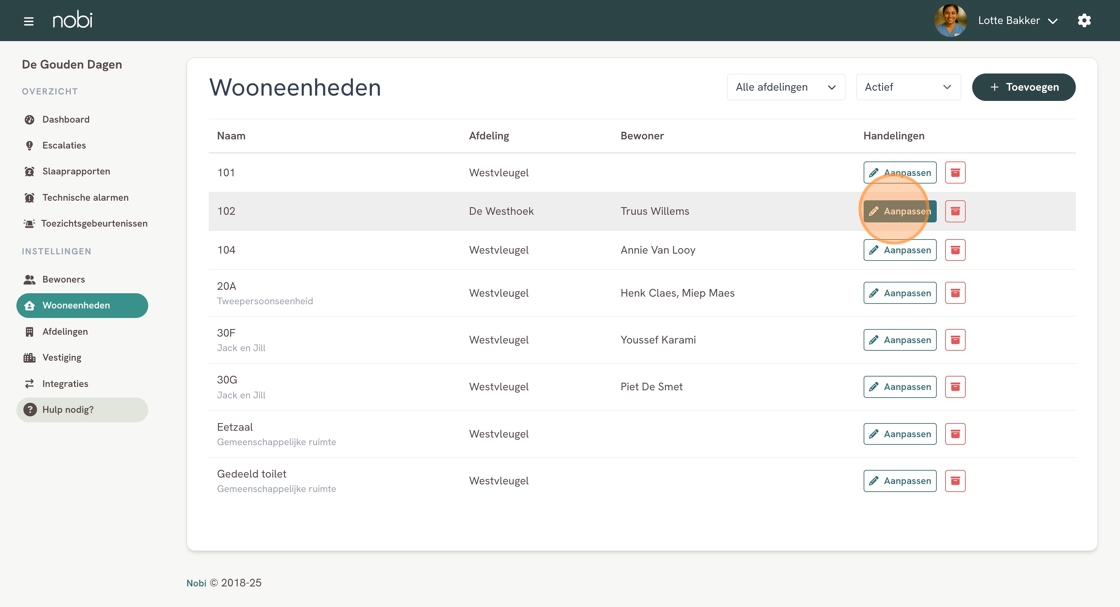Click the nobi logo
Screen dimensions: 1120x607
coord(72,20)
